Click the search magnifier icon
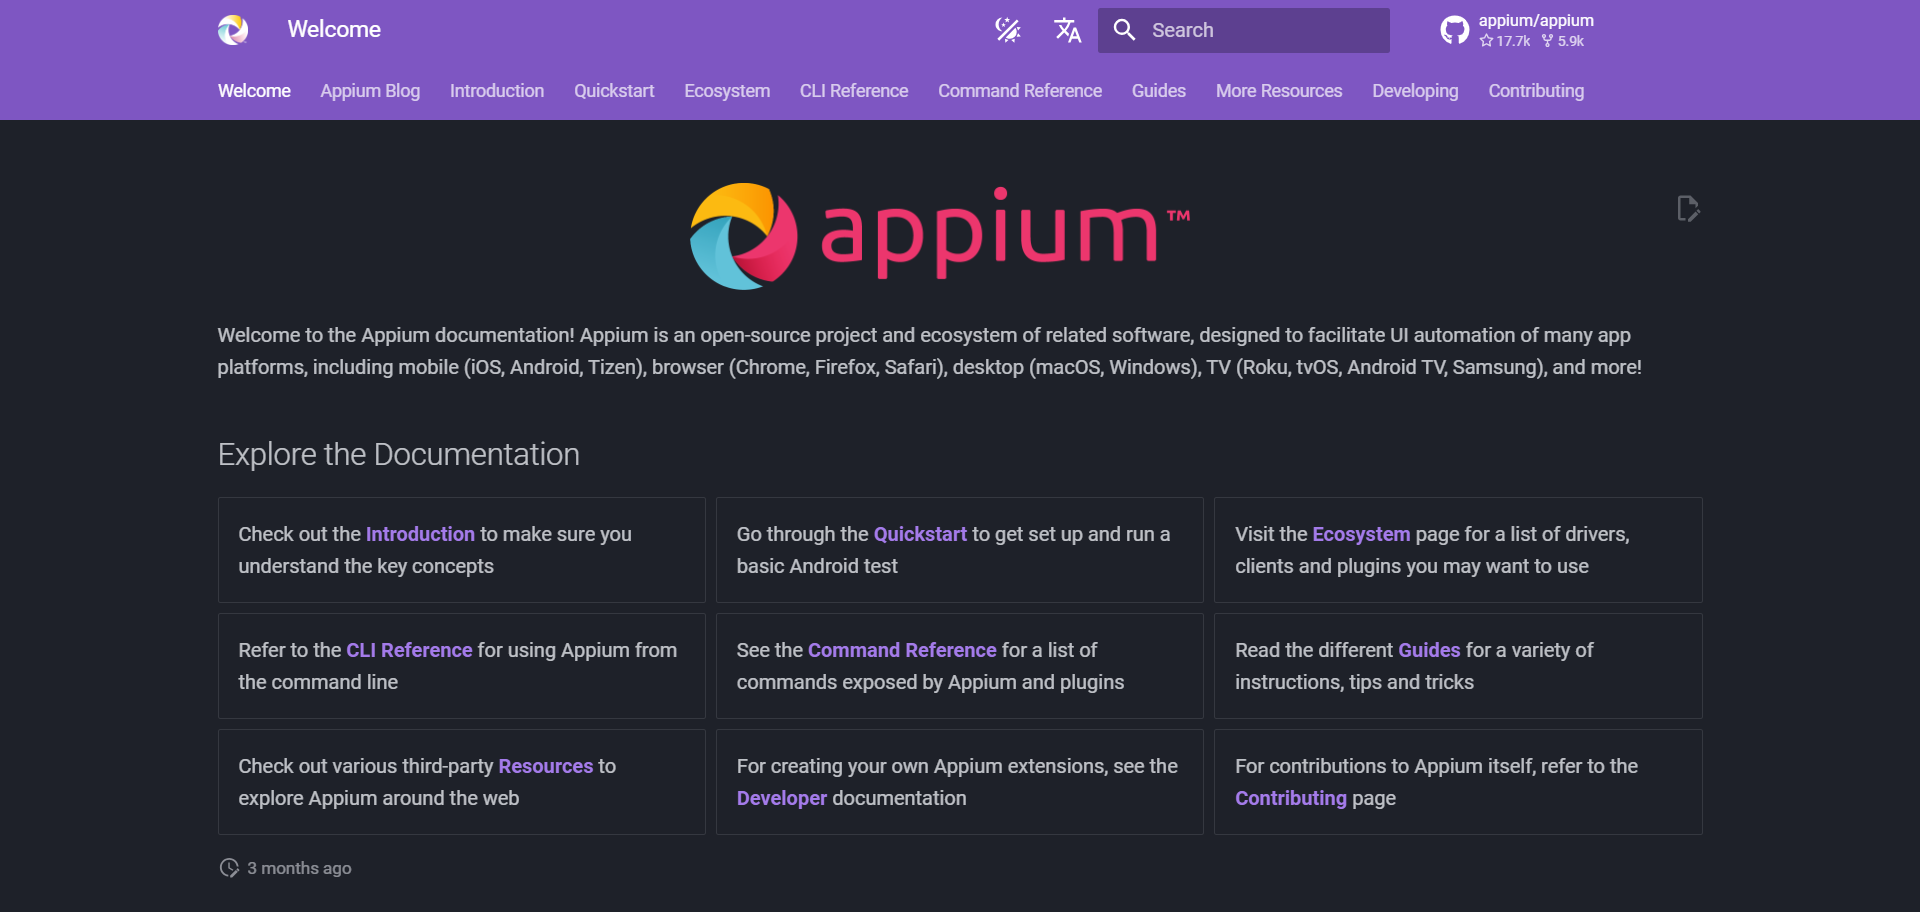Screen dimensions: 1920x912 (1125, 30)
